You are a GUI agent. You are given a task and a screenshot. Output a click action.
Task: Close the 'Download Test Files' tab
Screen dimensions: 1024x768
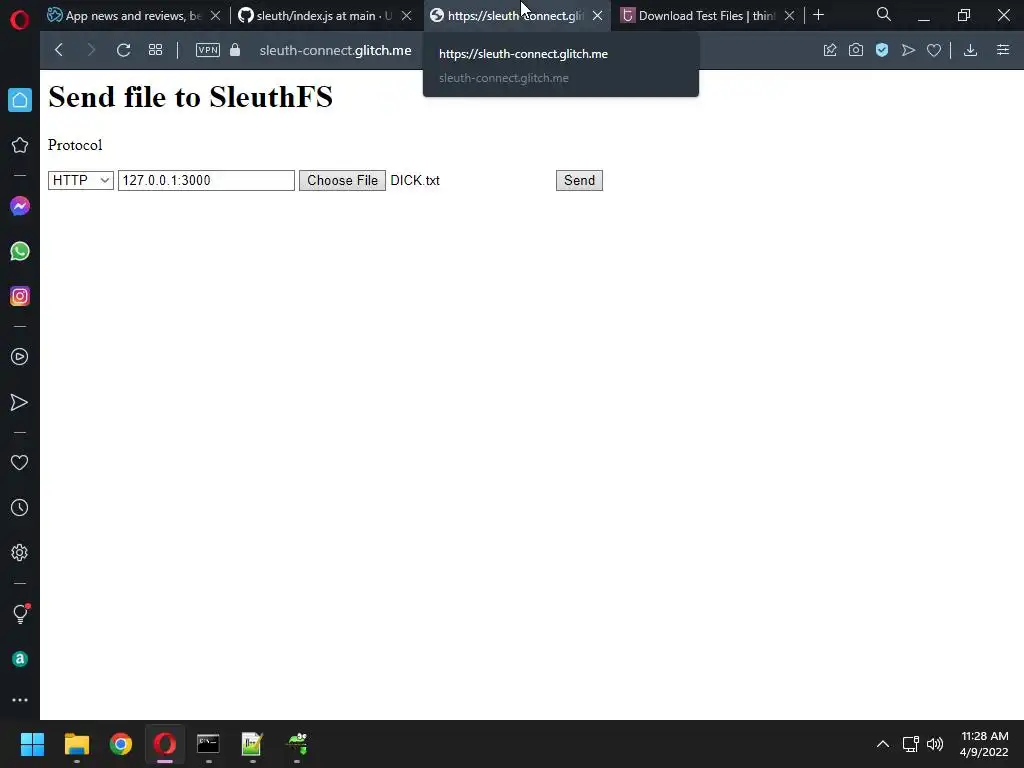[x=790, y=16]
